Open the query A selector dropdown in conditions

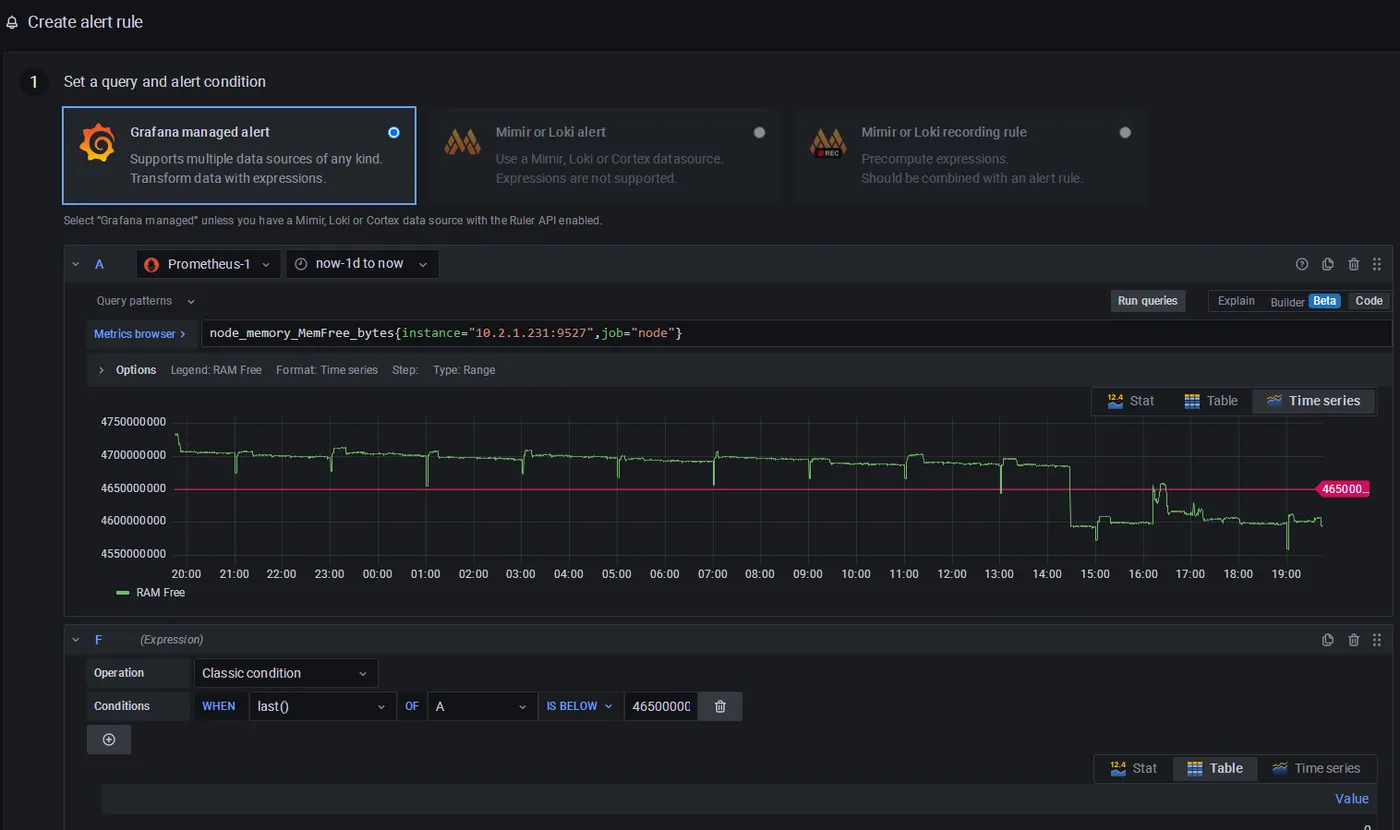[482, 706]
